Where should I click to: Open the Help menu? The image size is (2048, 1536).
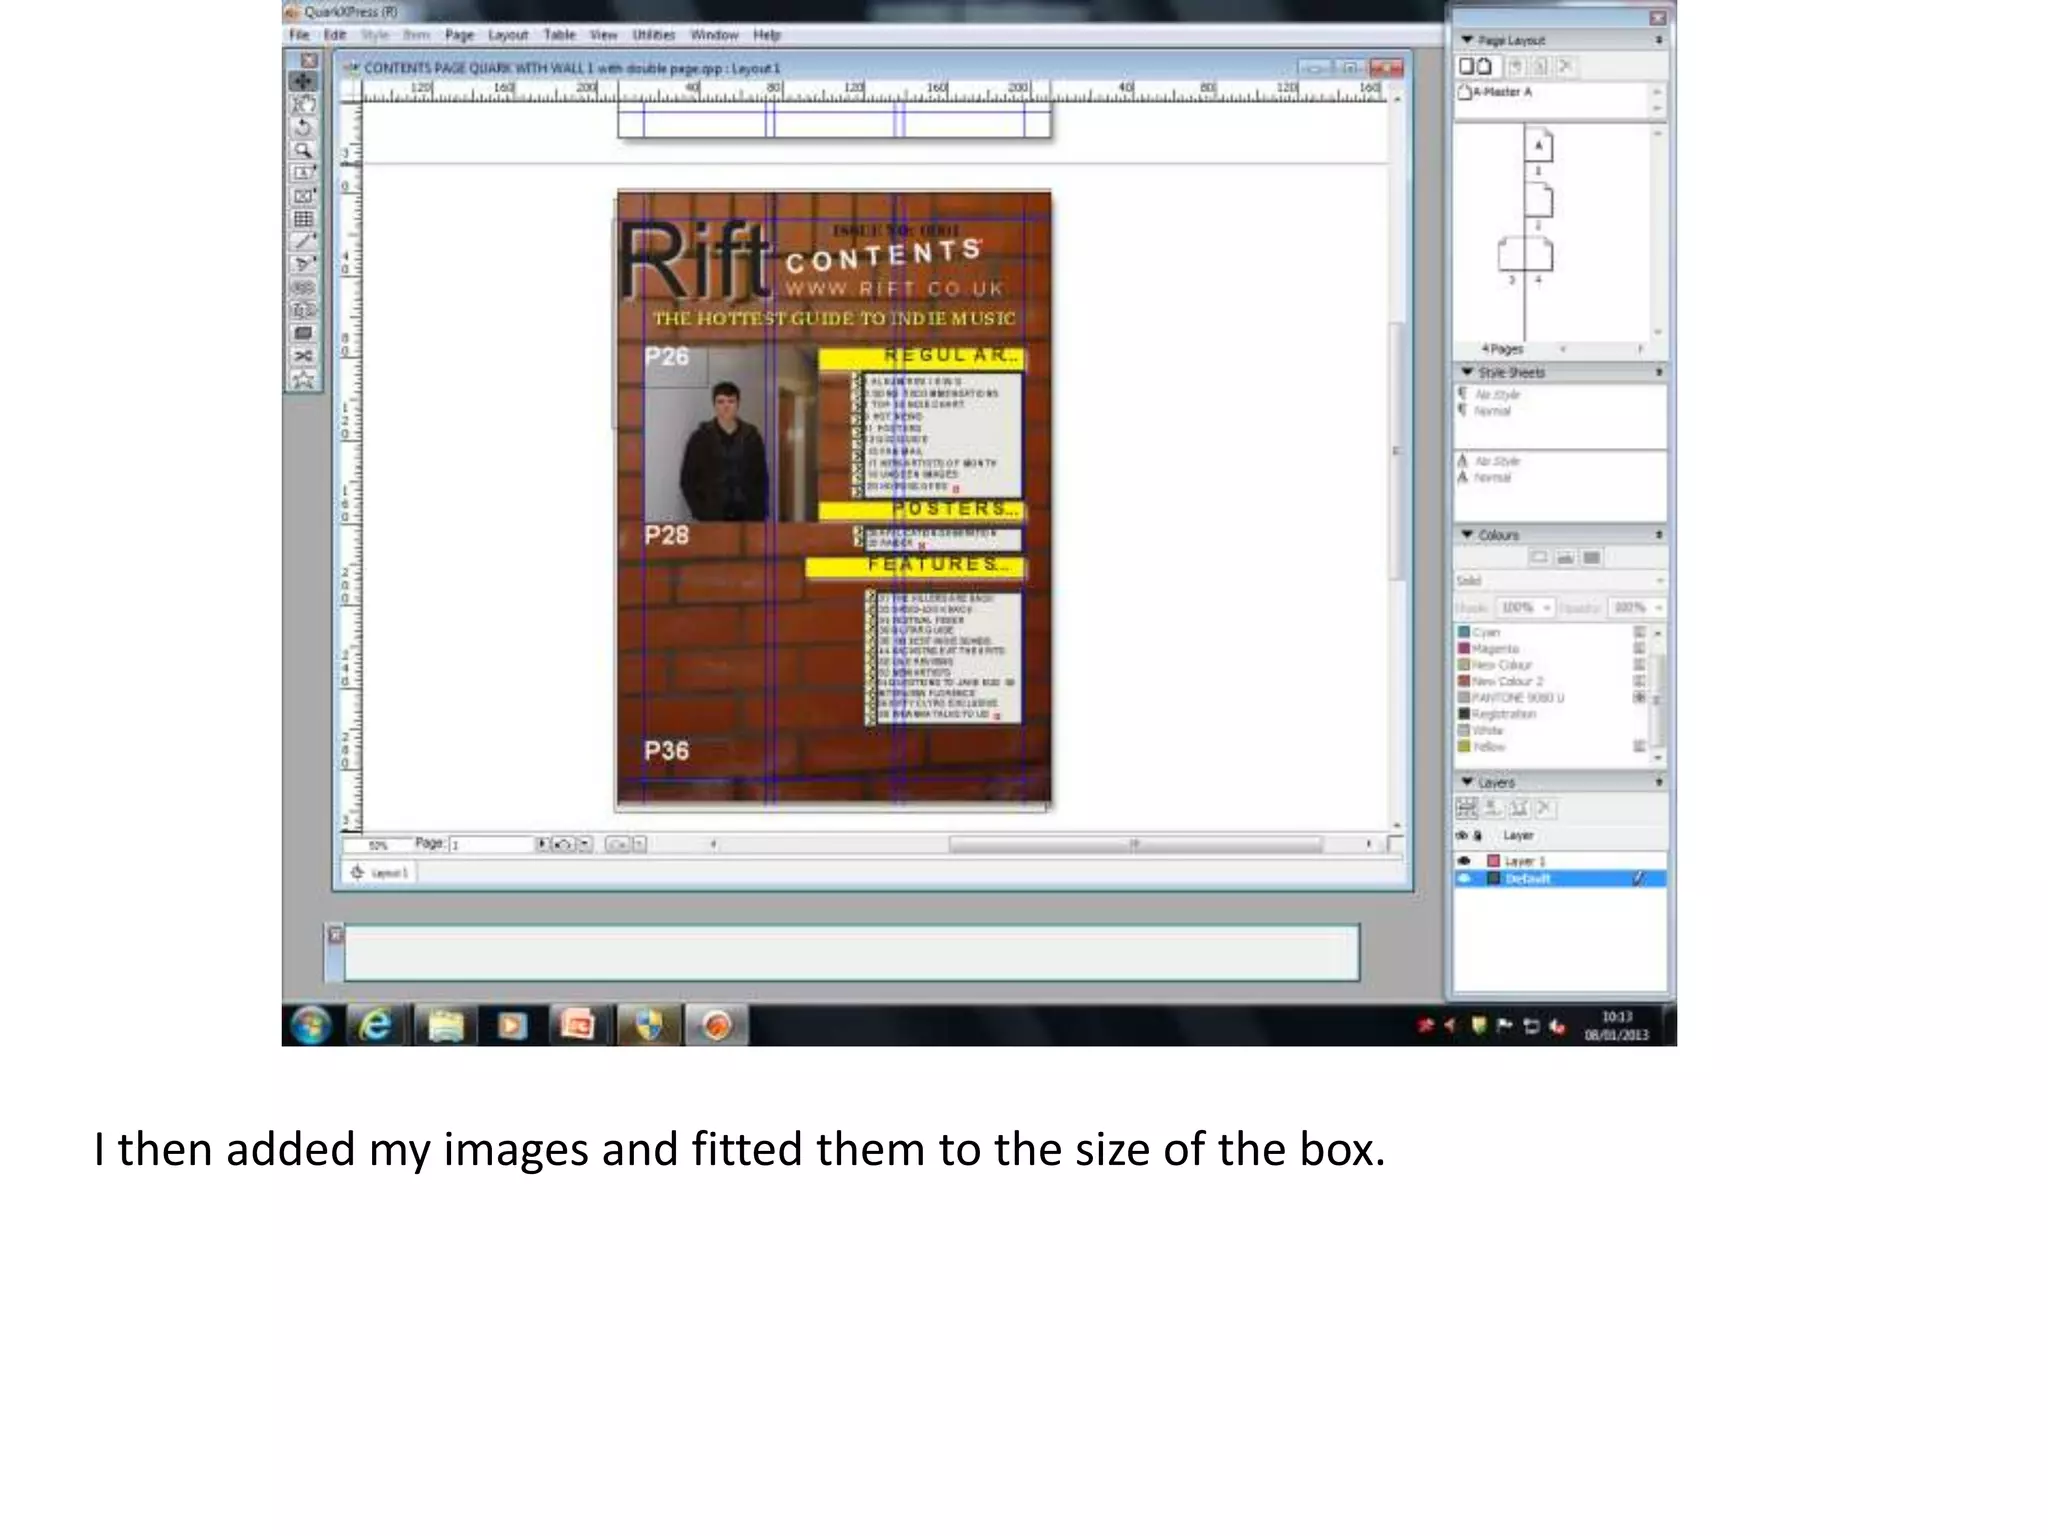point(767,35)
